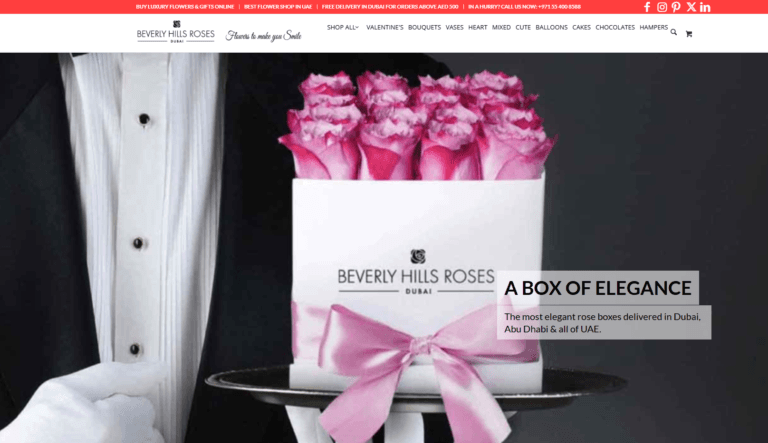Screen dimensions: 768x443
Task: Select Vases in navigation
Action: click(454, 27)
